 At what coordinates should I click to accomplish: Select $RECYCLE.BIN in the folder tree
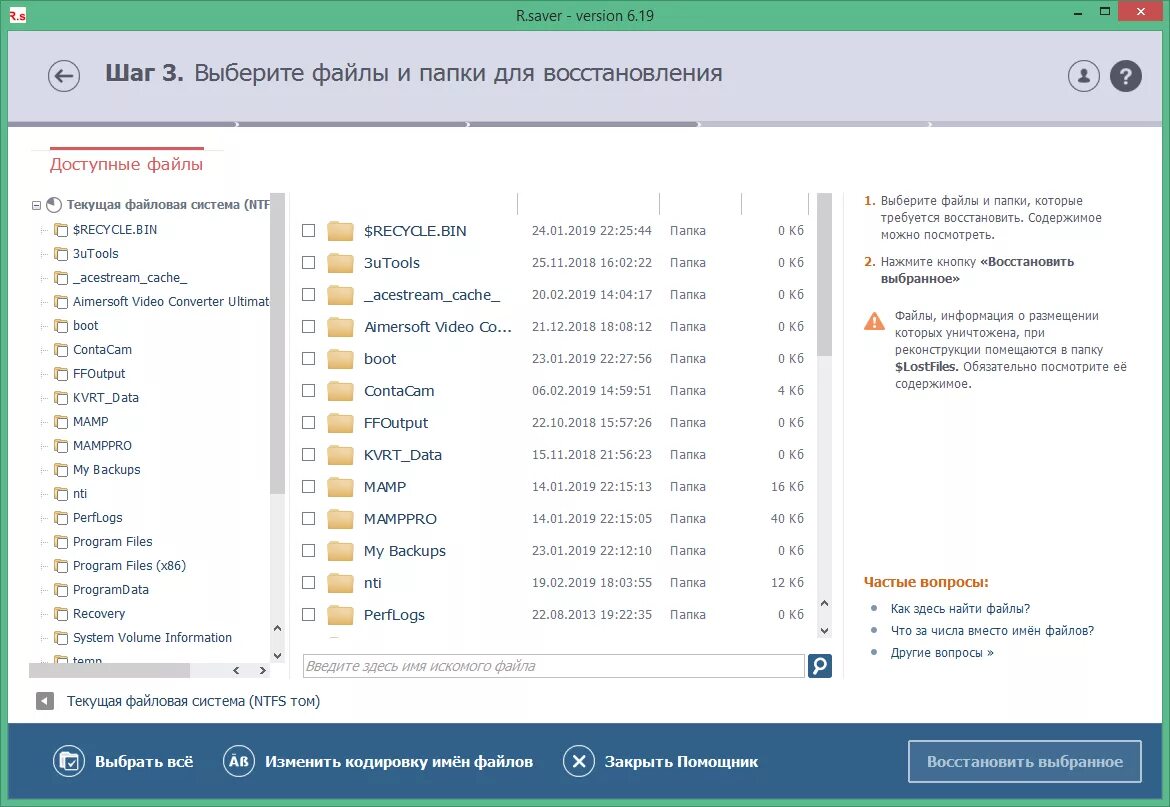(115, 230)
